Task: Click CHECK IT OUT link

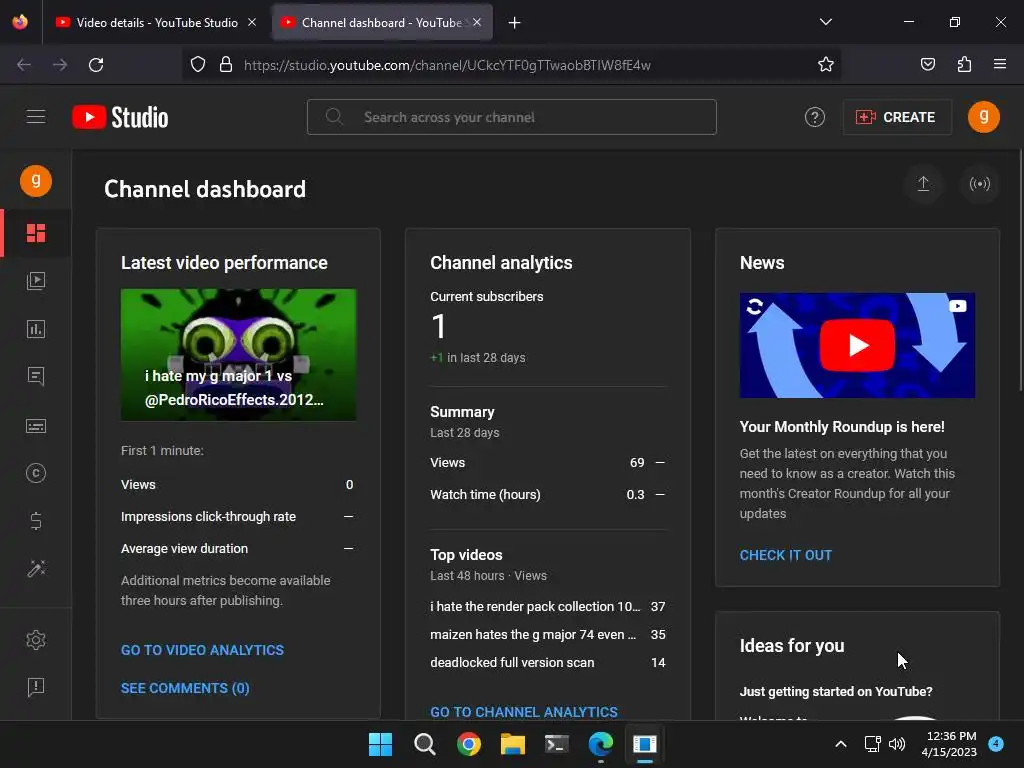Action: [786, 555]
